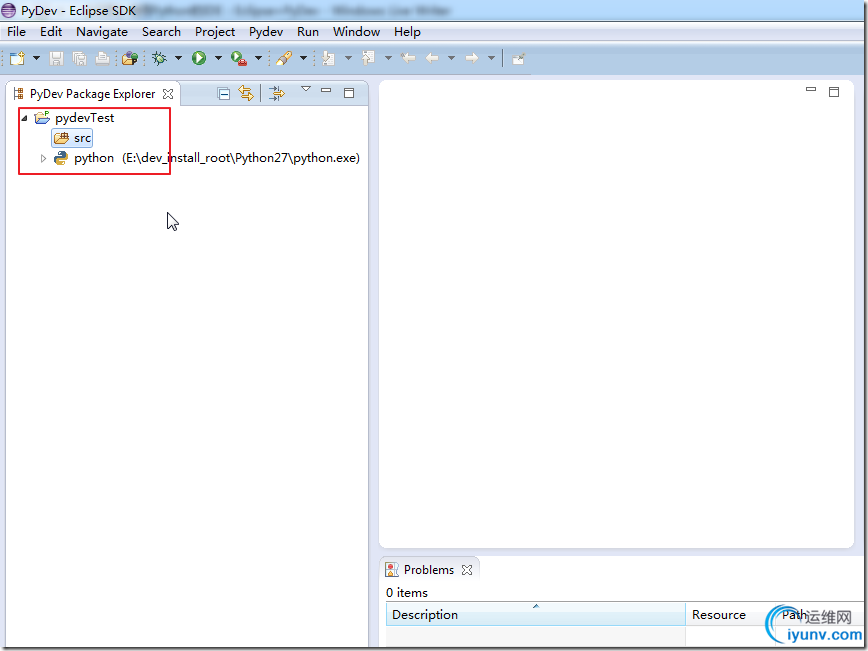The width and height of the screenshot is (868, 651).
Task: Open the Previous Annotation dropdown arrow
Action: click(x=388, y=58)
